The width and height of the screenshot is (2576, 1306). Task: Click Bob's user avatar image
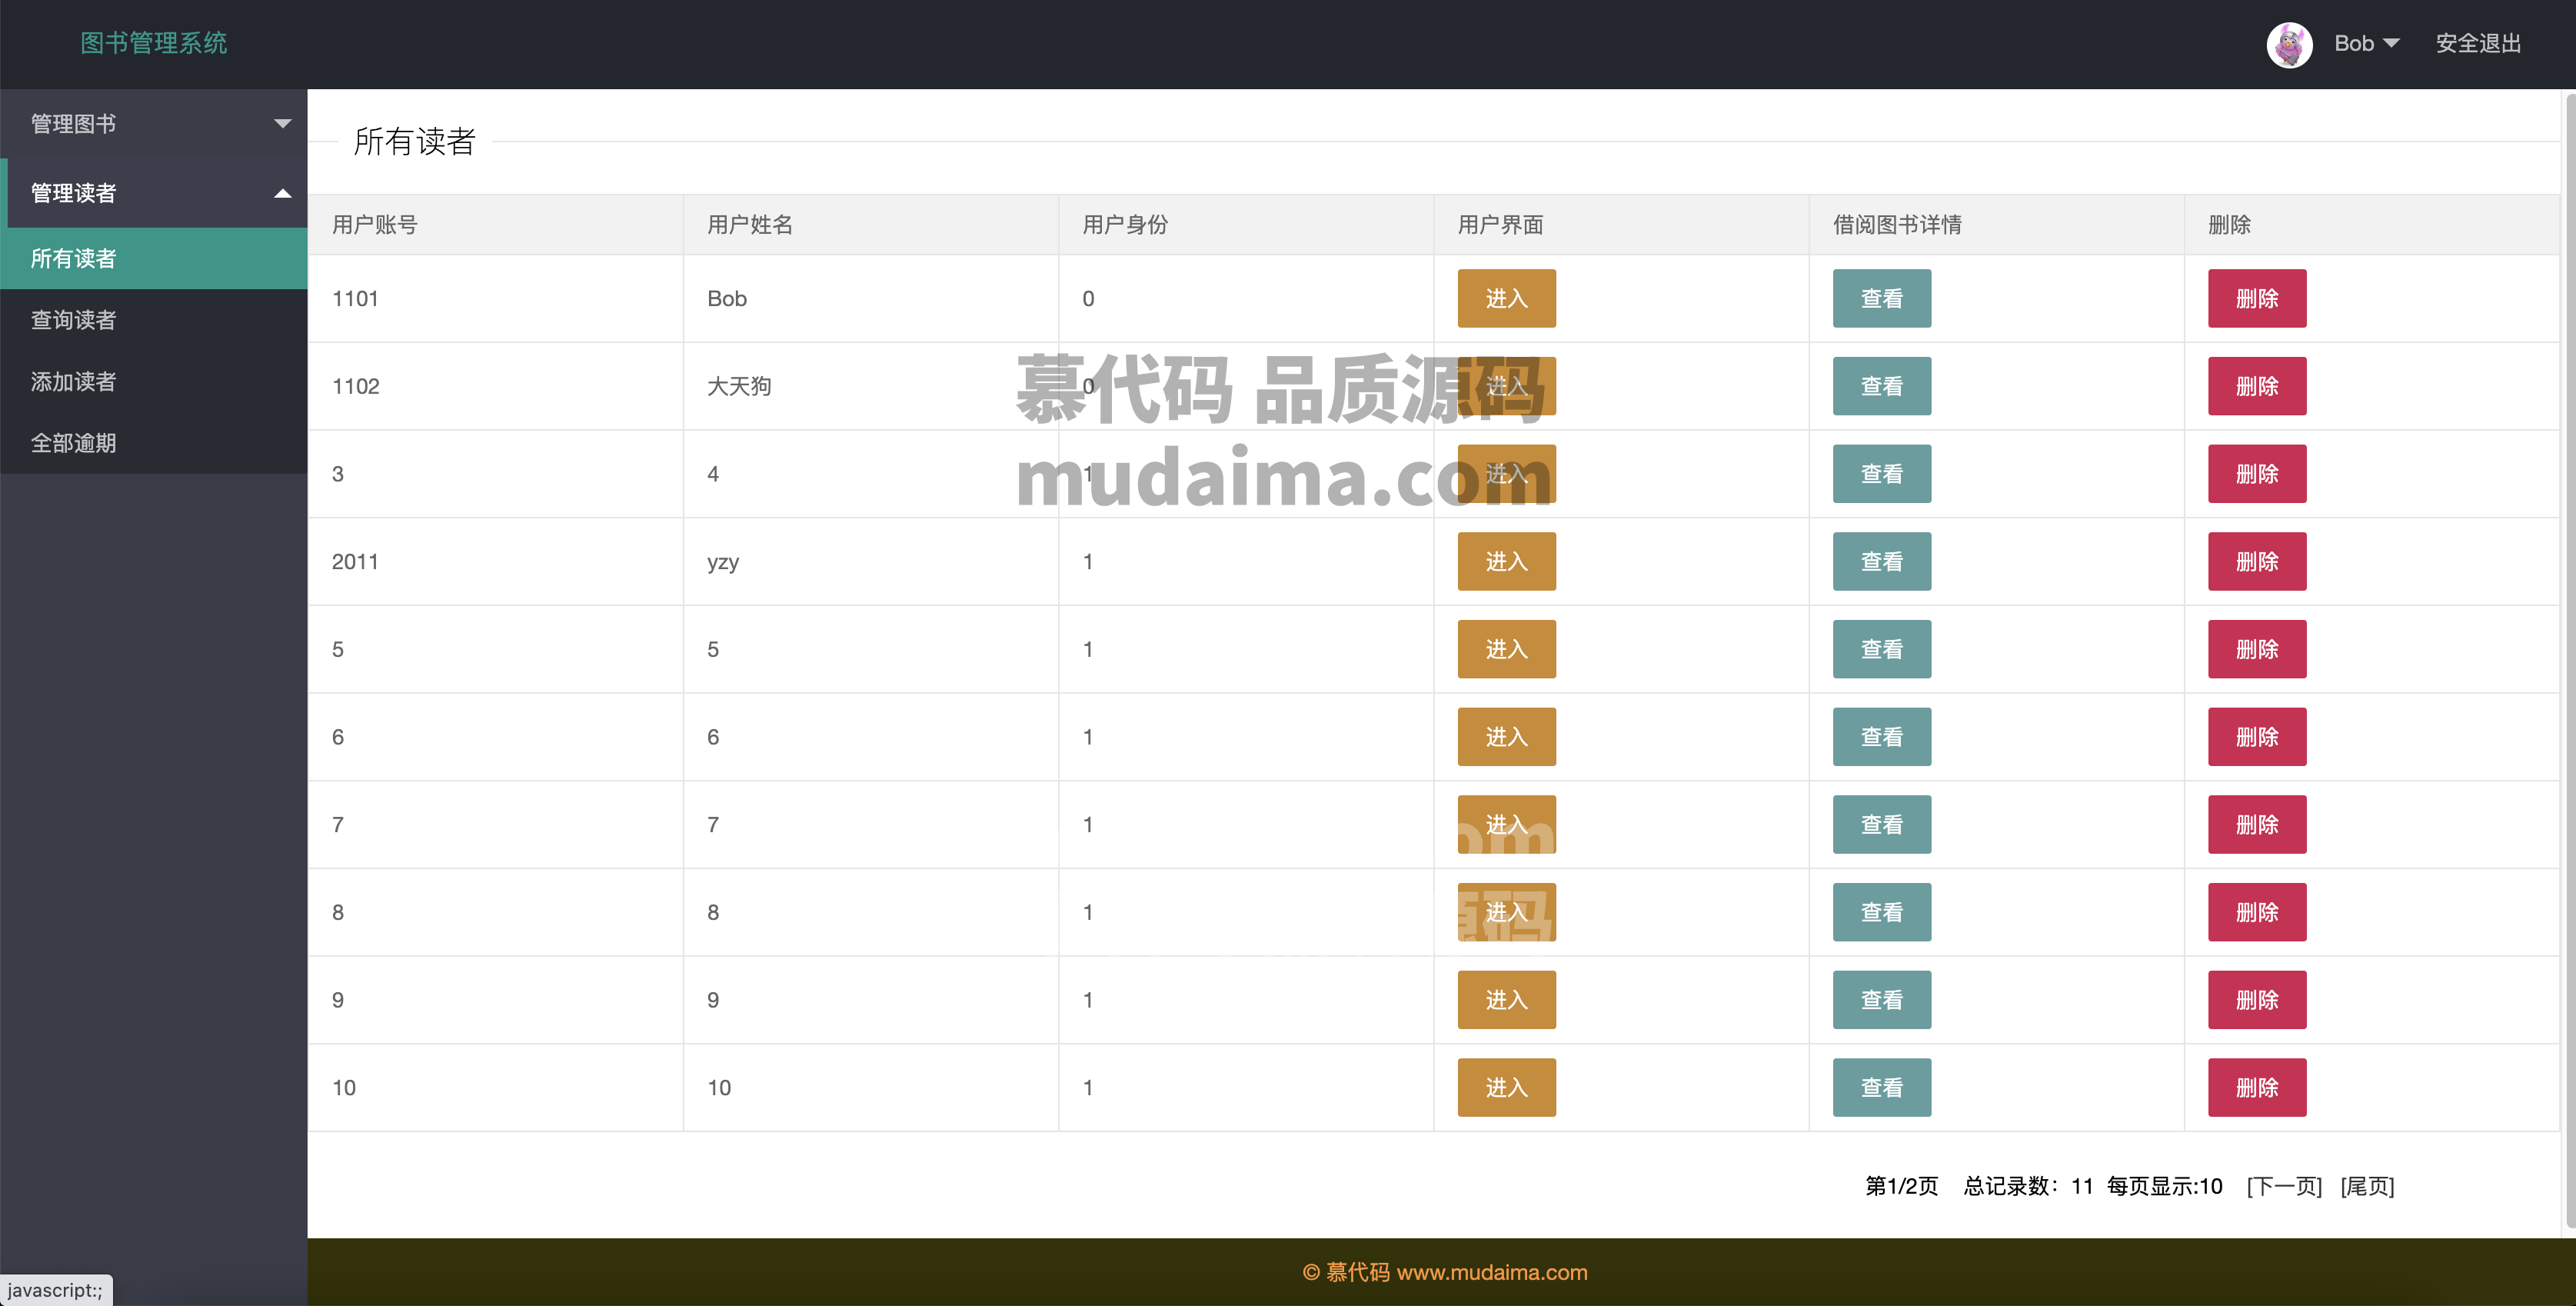[x=2289, y=44]
